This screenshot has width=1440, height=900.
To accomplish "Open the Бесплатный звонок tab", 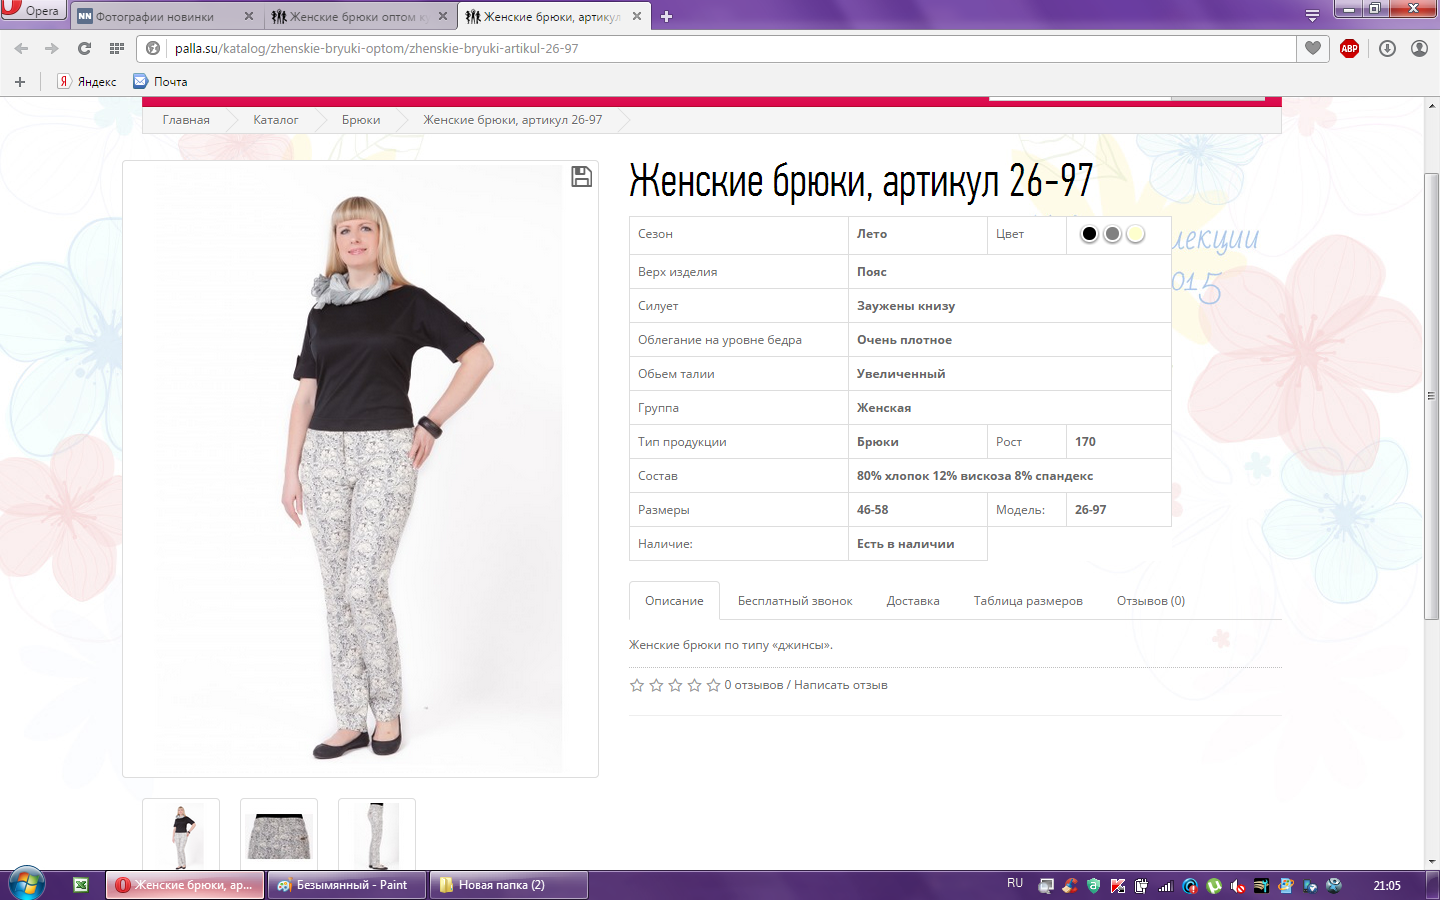I will (795, 600).
